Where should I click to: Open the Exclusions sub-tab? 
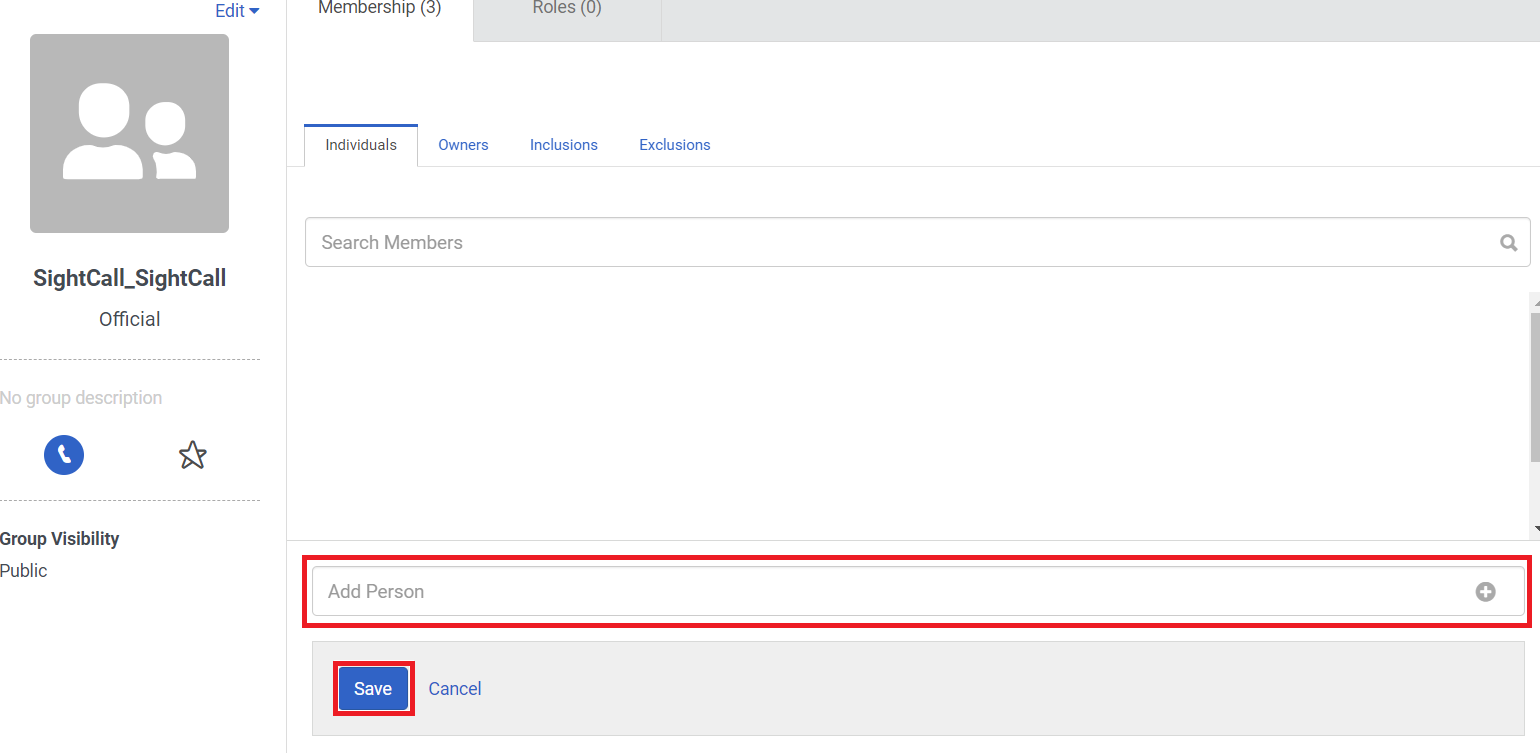click(675, 145)
